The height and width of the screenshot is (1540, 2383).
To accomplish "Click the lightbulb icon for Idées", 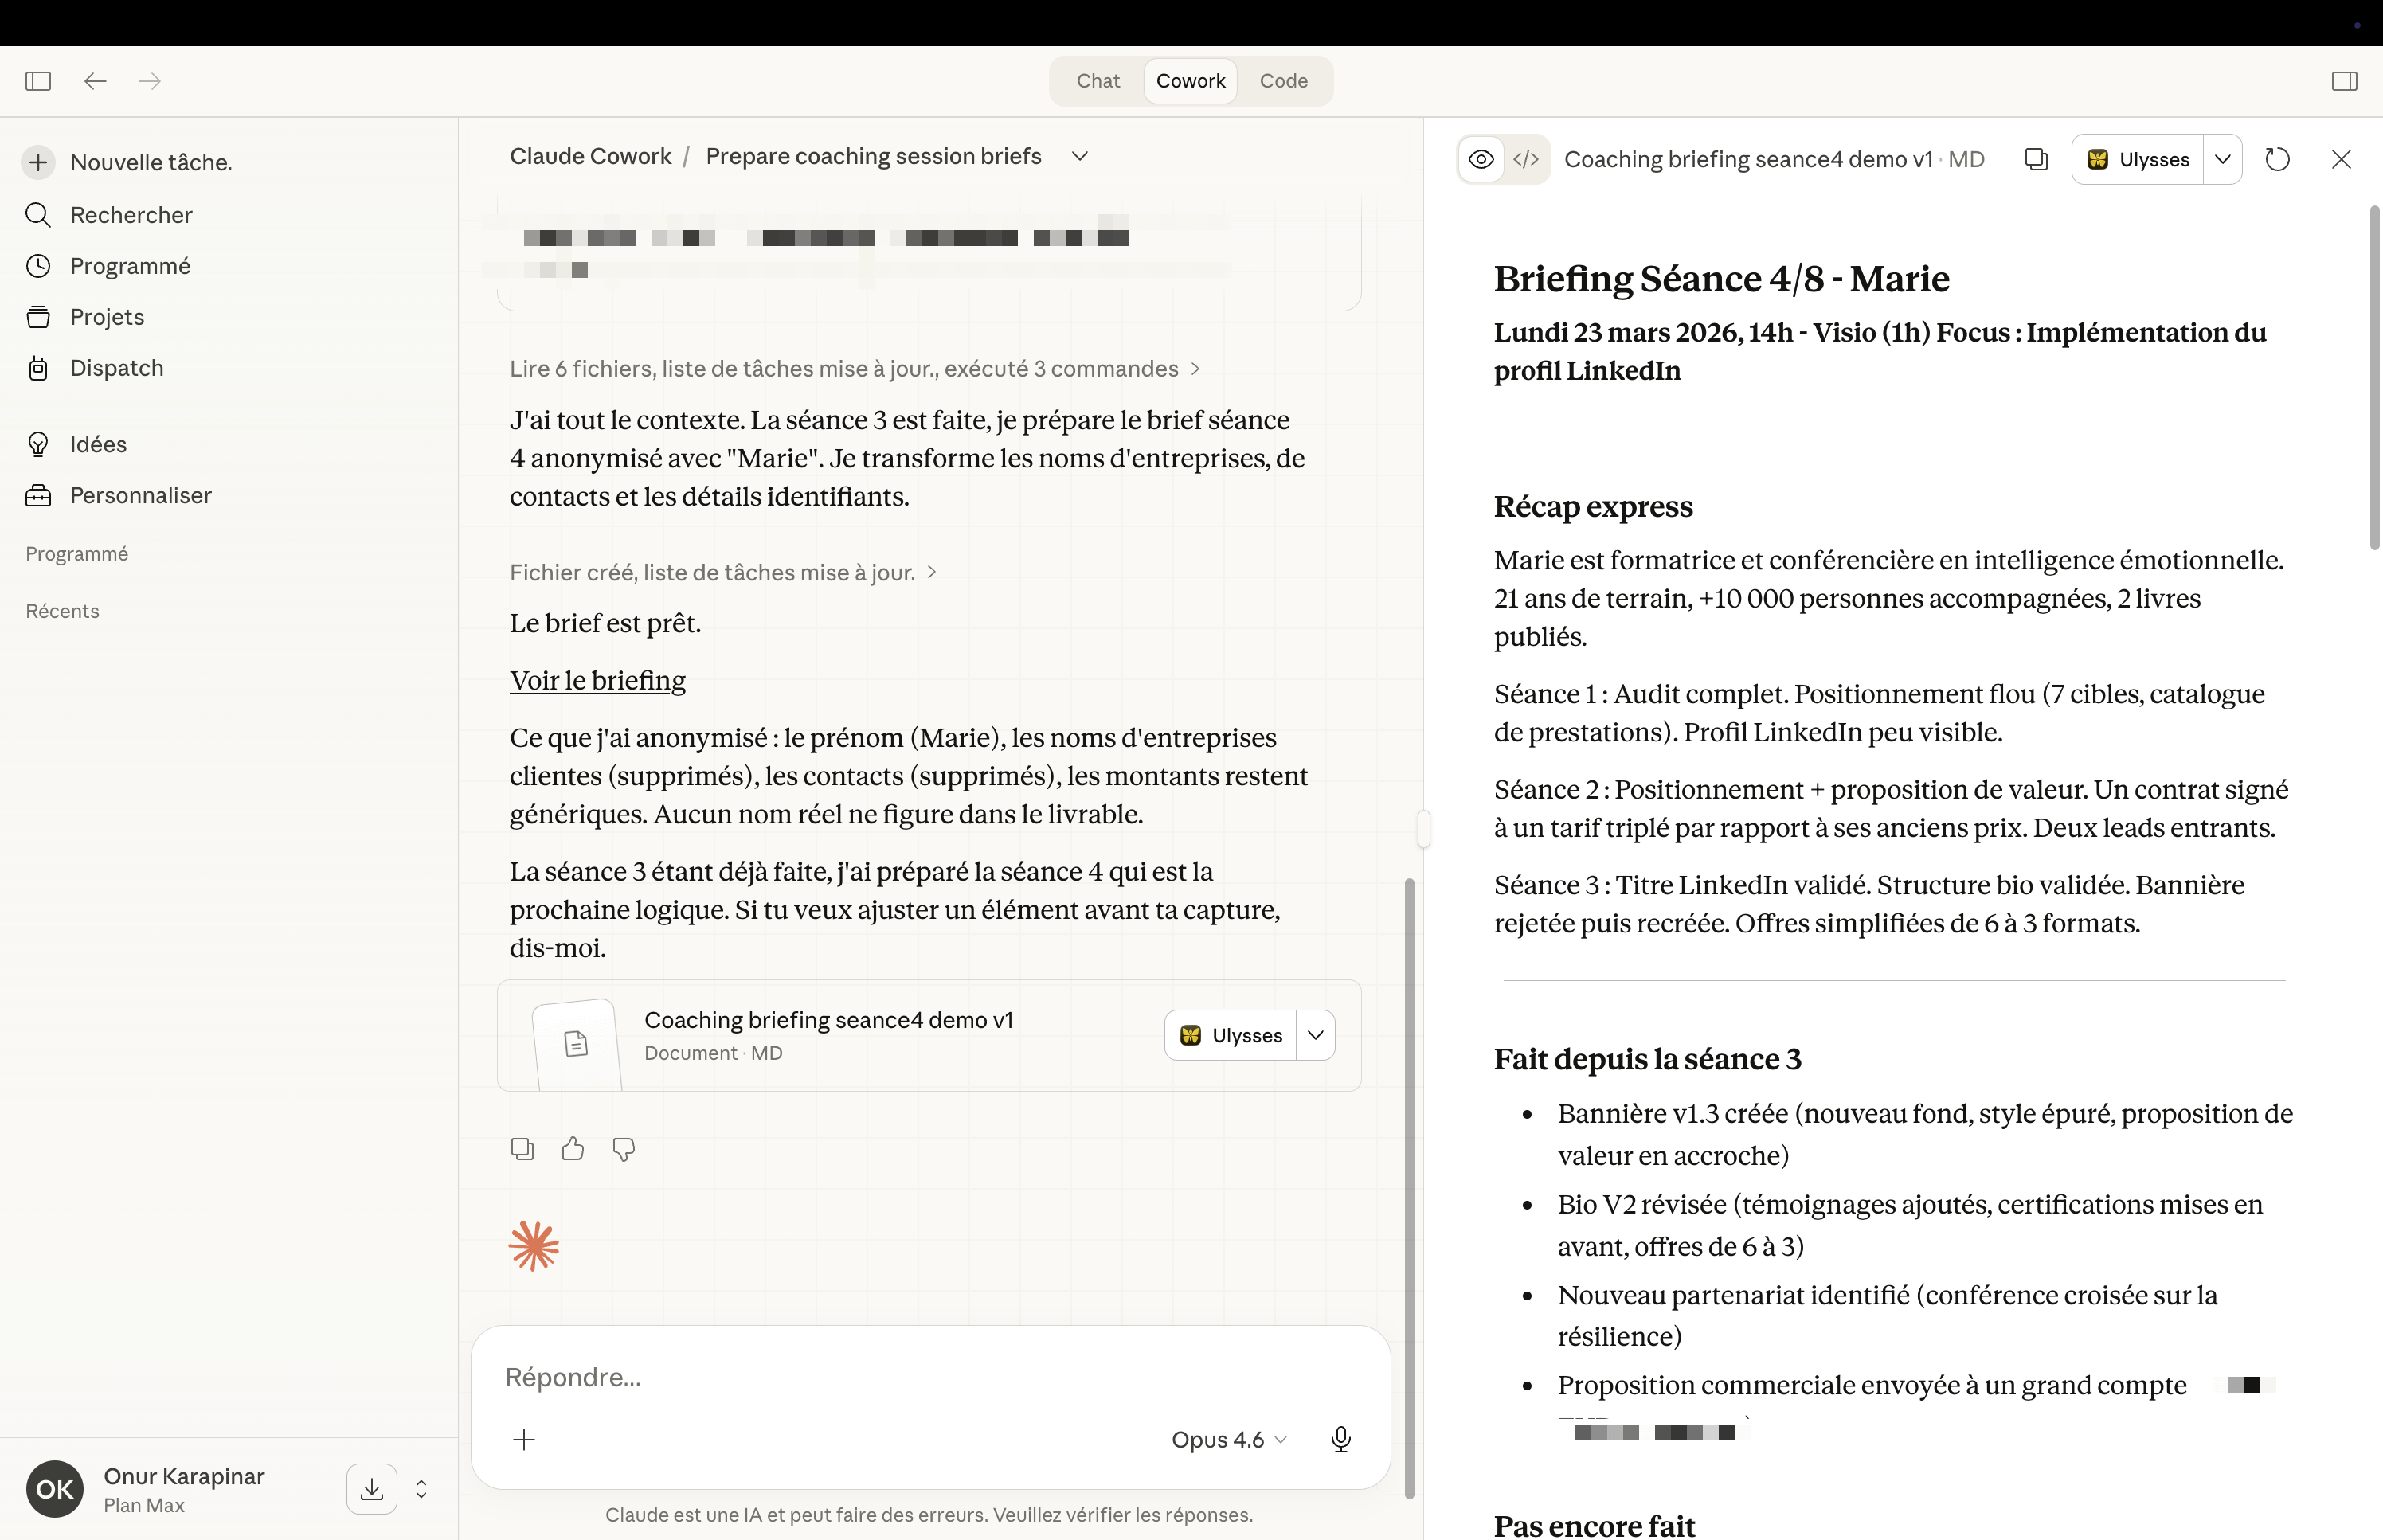I will click(38, 444).
